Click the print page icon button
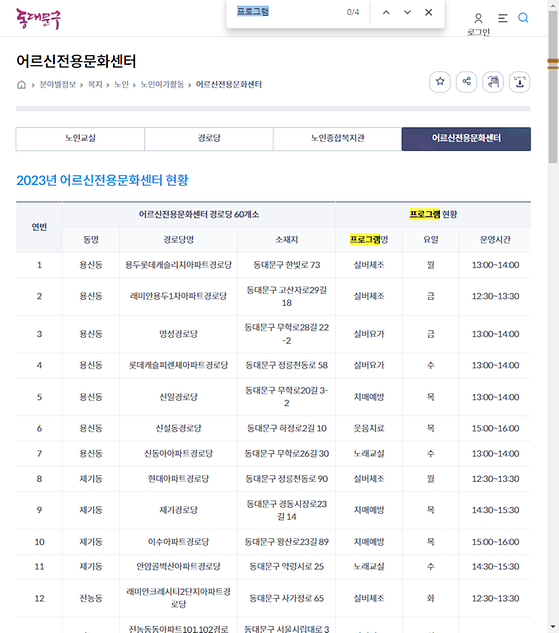Screen dimensions: 559x633 [x=493, y=82]
